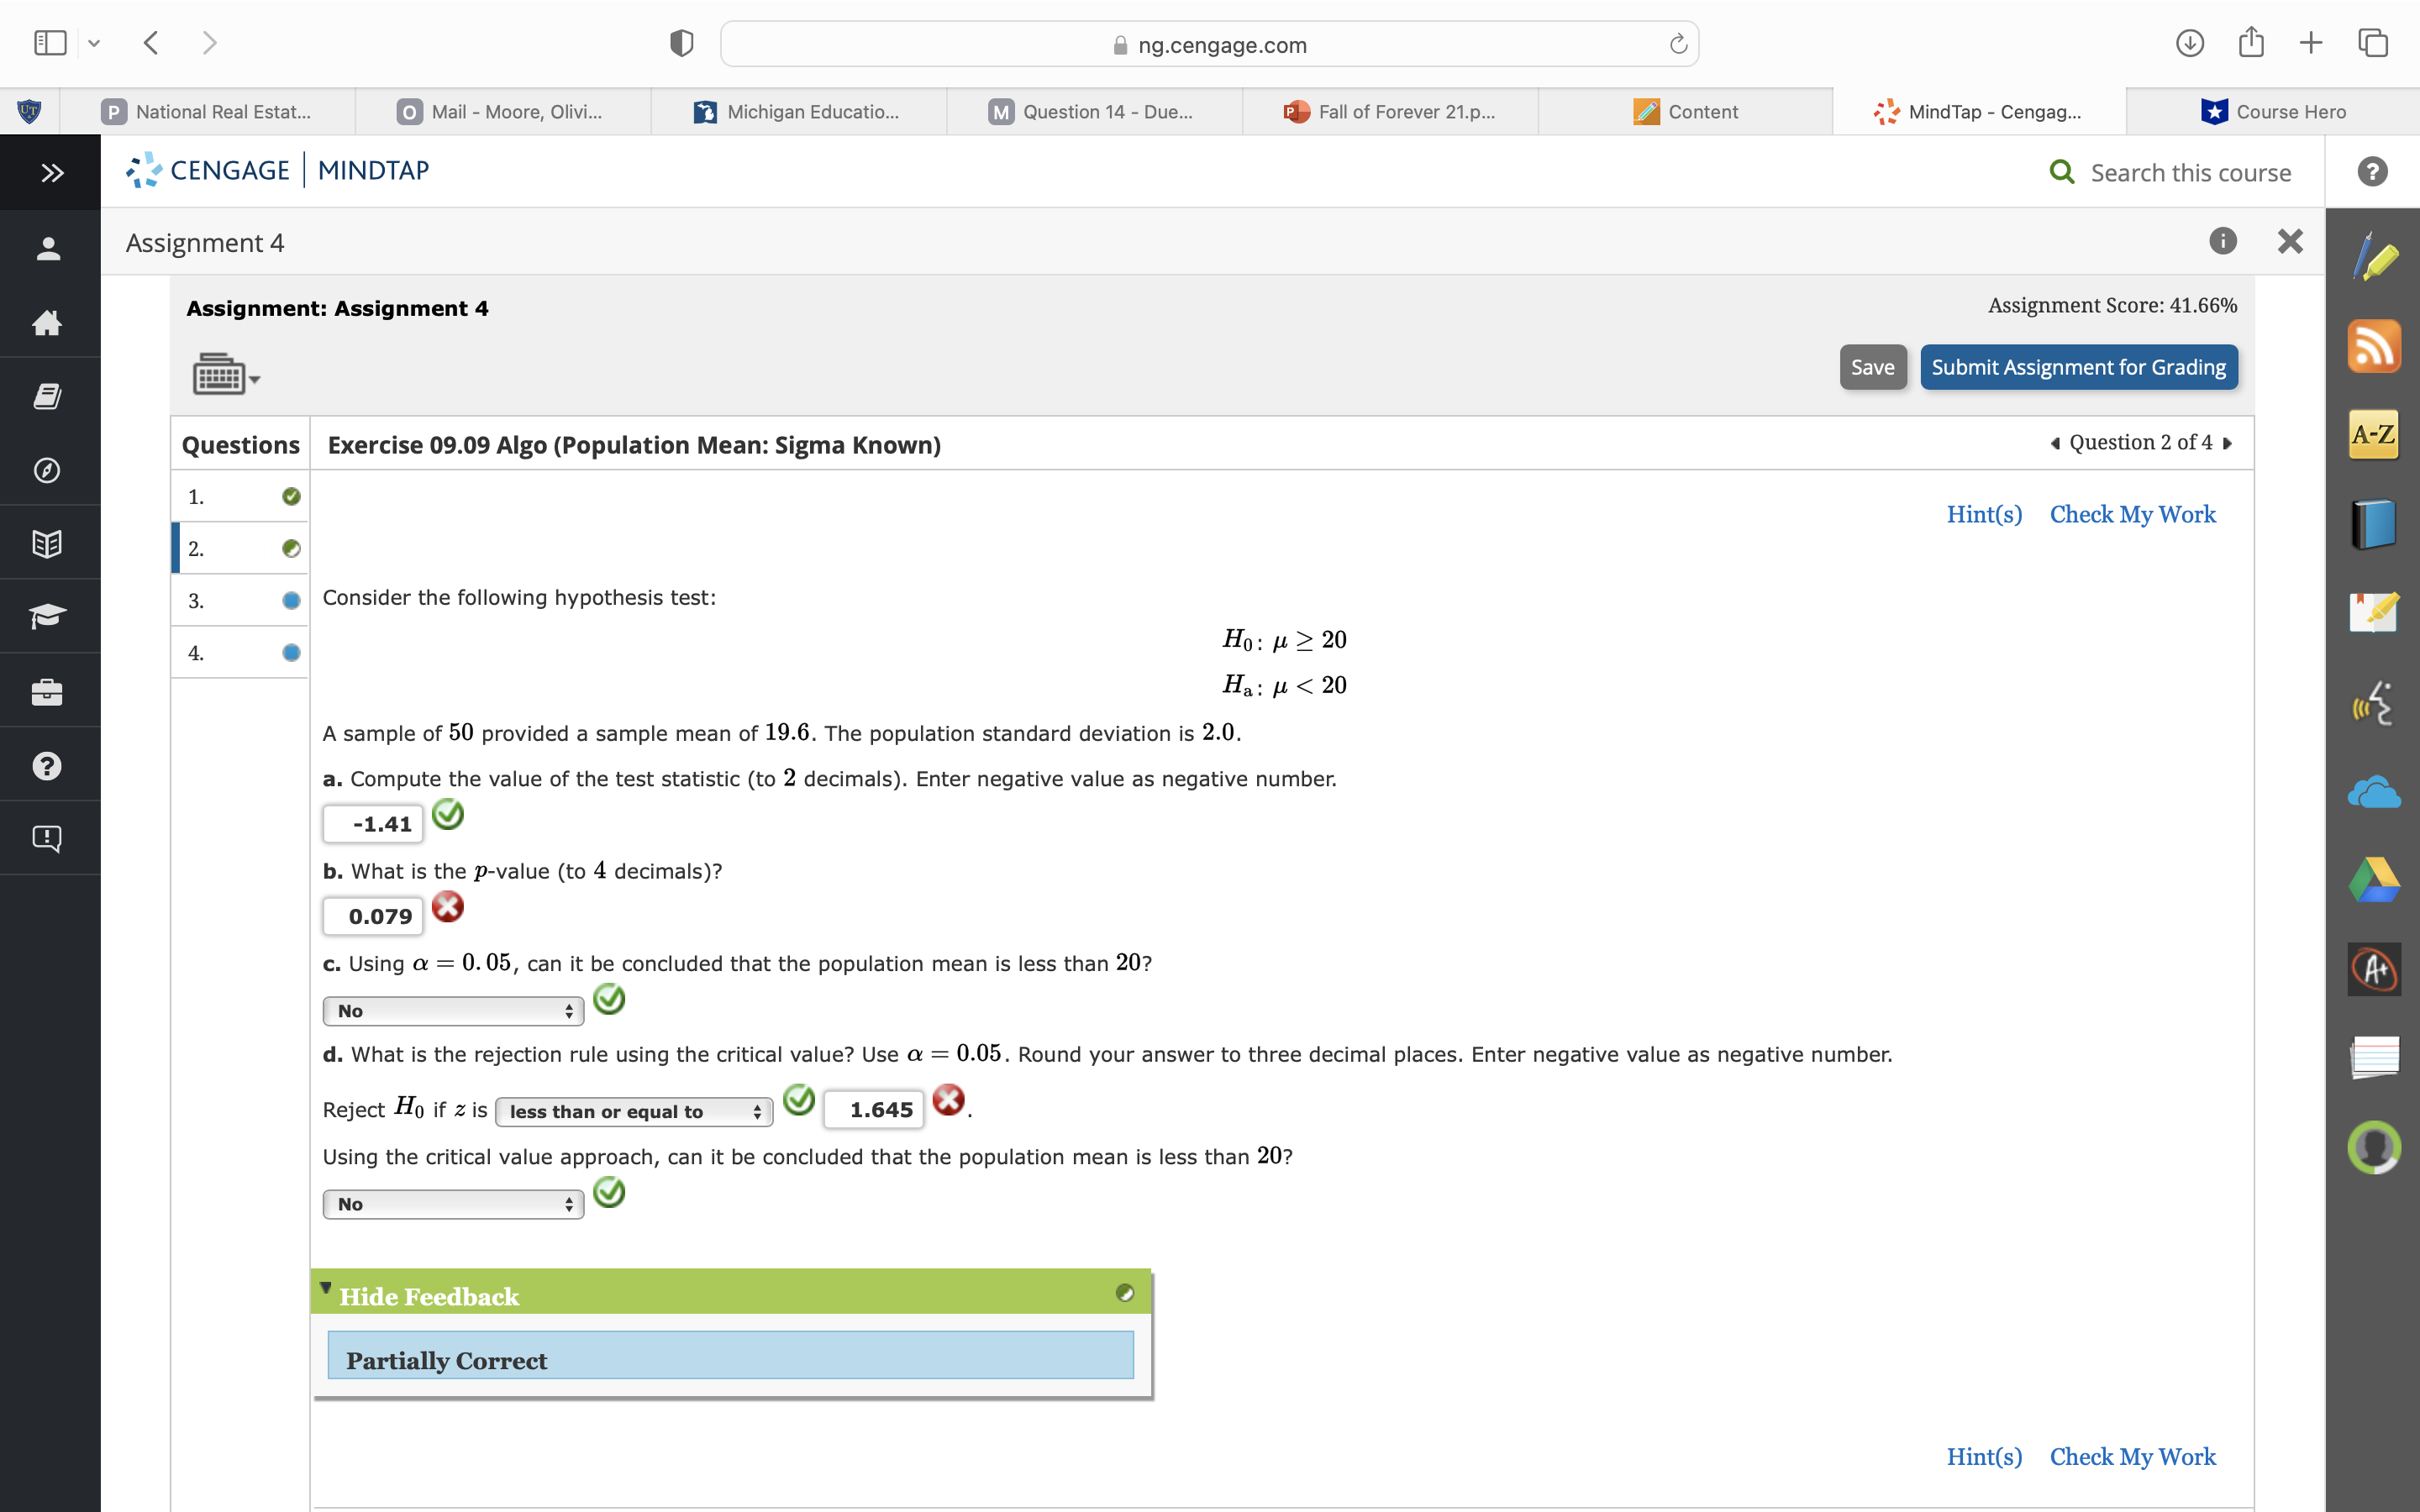The width and height of the screenshot is (2420, 1512).
Task: Click the graduation cap sidebar icon
Action: [x=47, y=616]
